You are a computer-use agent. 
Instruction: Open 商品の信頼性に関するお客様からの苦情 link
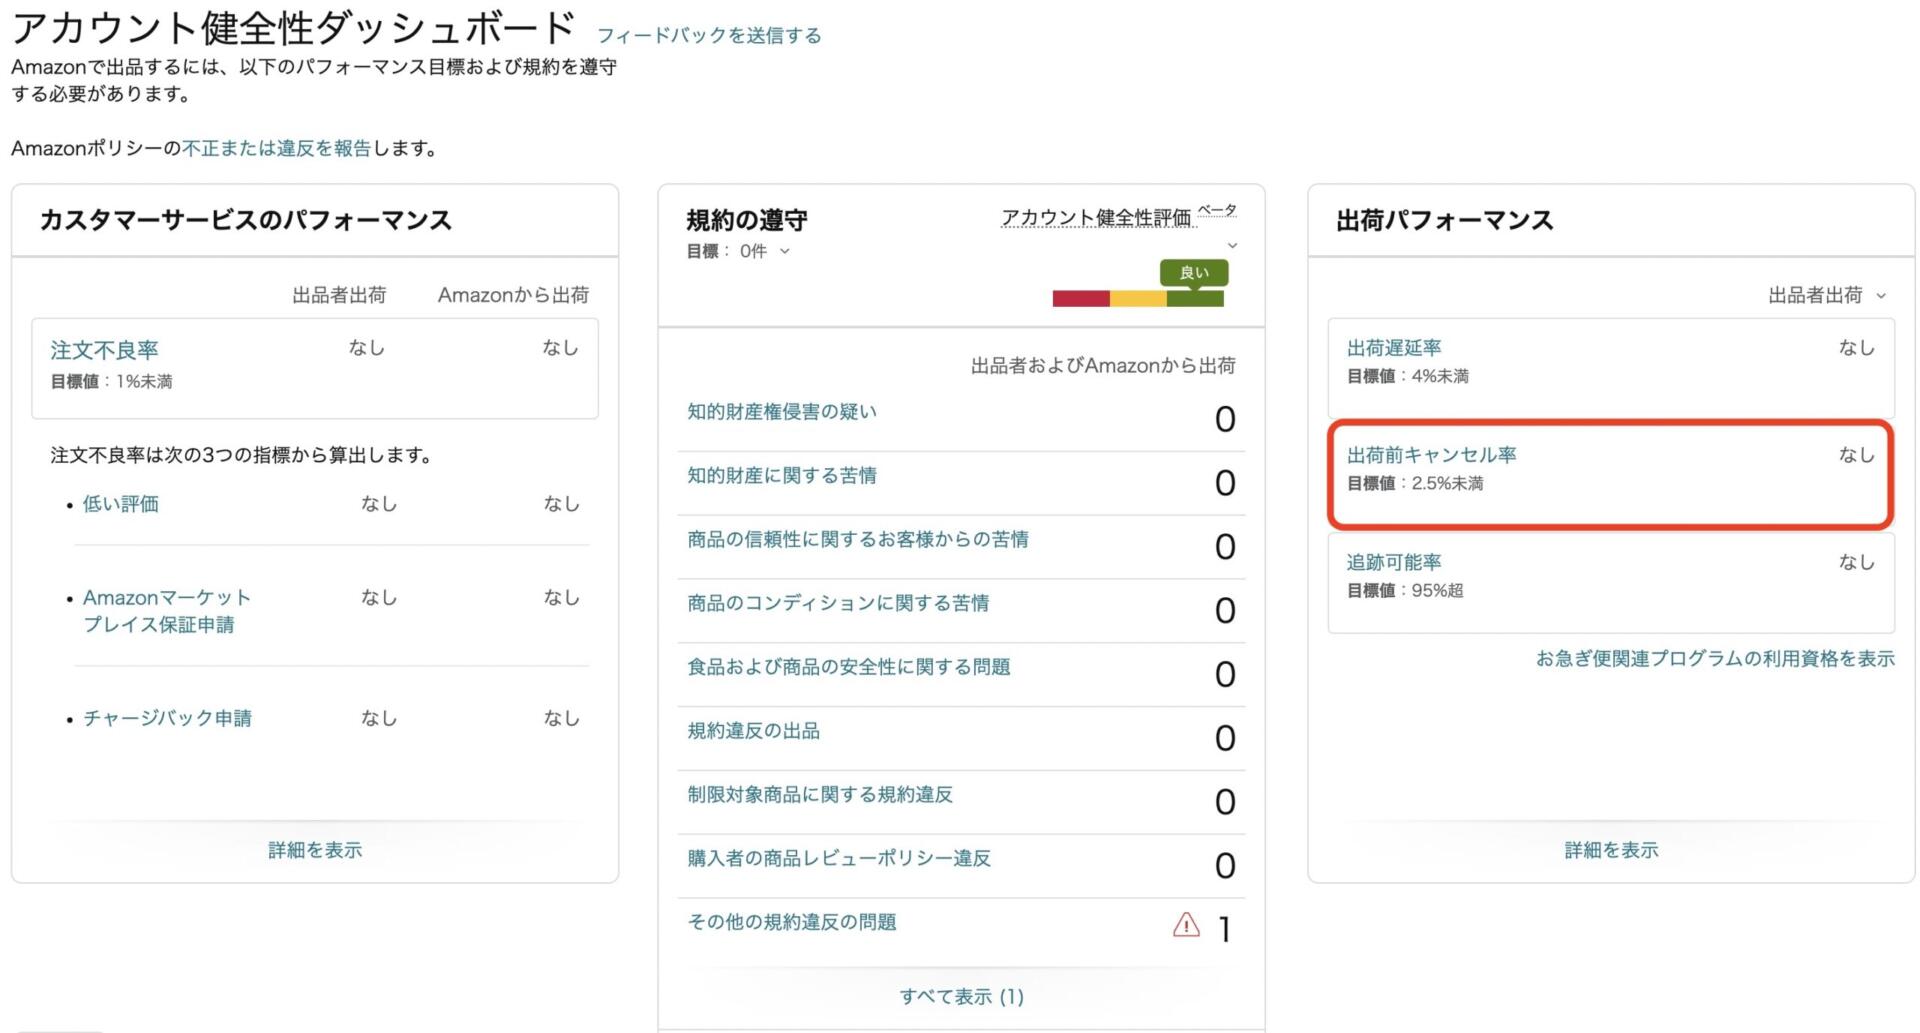click(858, 540)
